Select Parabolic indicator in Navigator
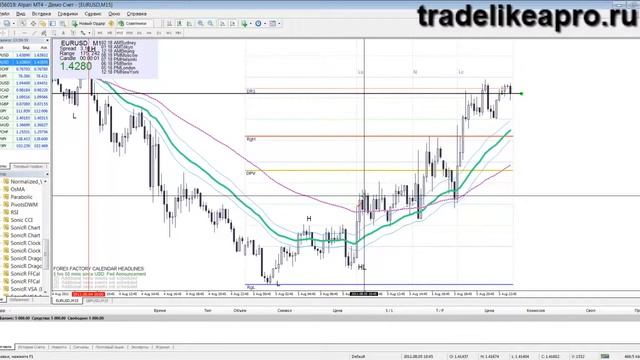640x360 pixels. (21, 197)
